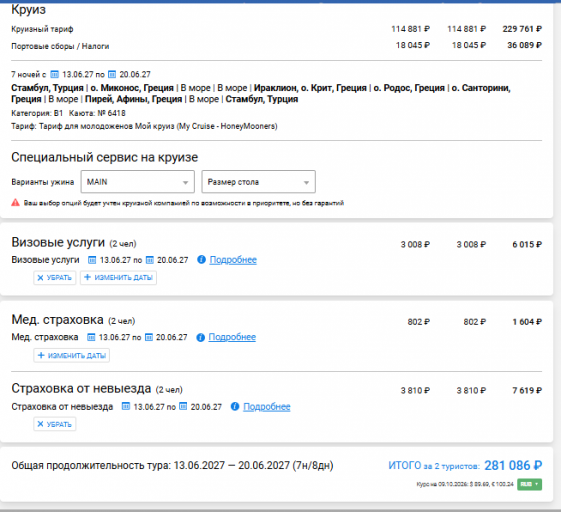
Task: Click the red warning triangle icon
Action: pos(15,203)
